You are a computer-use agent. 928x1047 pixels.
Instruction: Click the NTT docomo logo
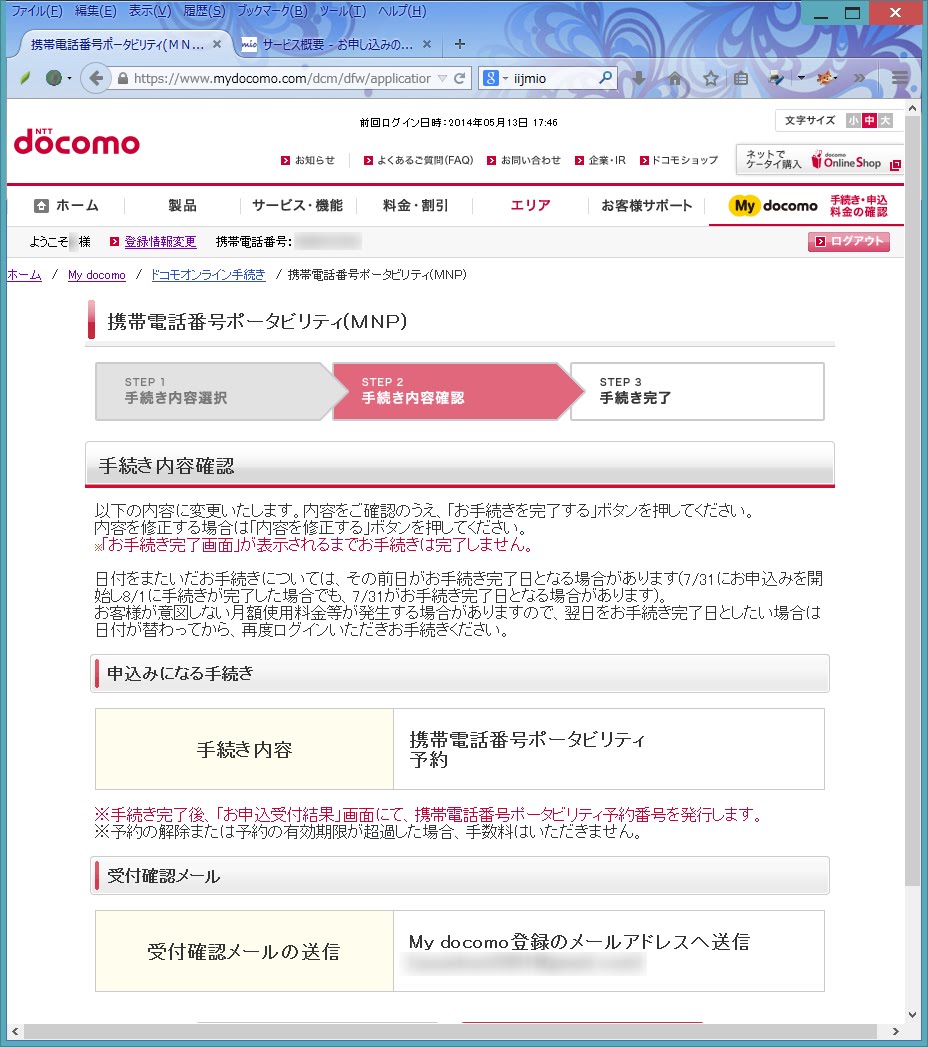click(77, 141)
